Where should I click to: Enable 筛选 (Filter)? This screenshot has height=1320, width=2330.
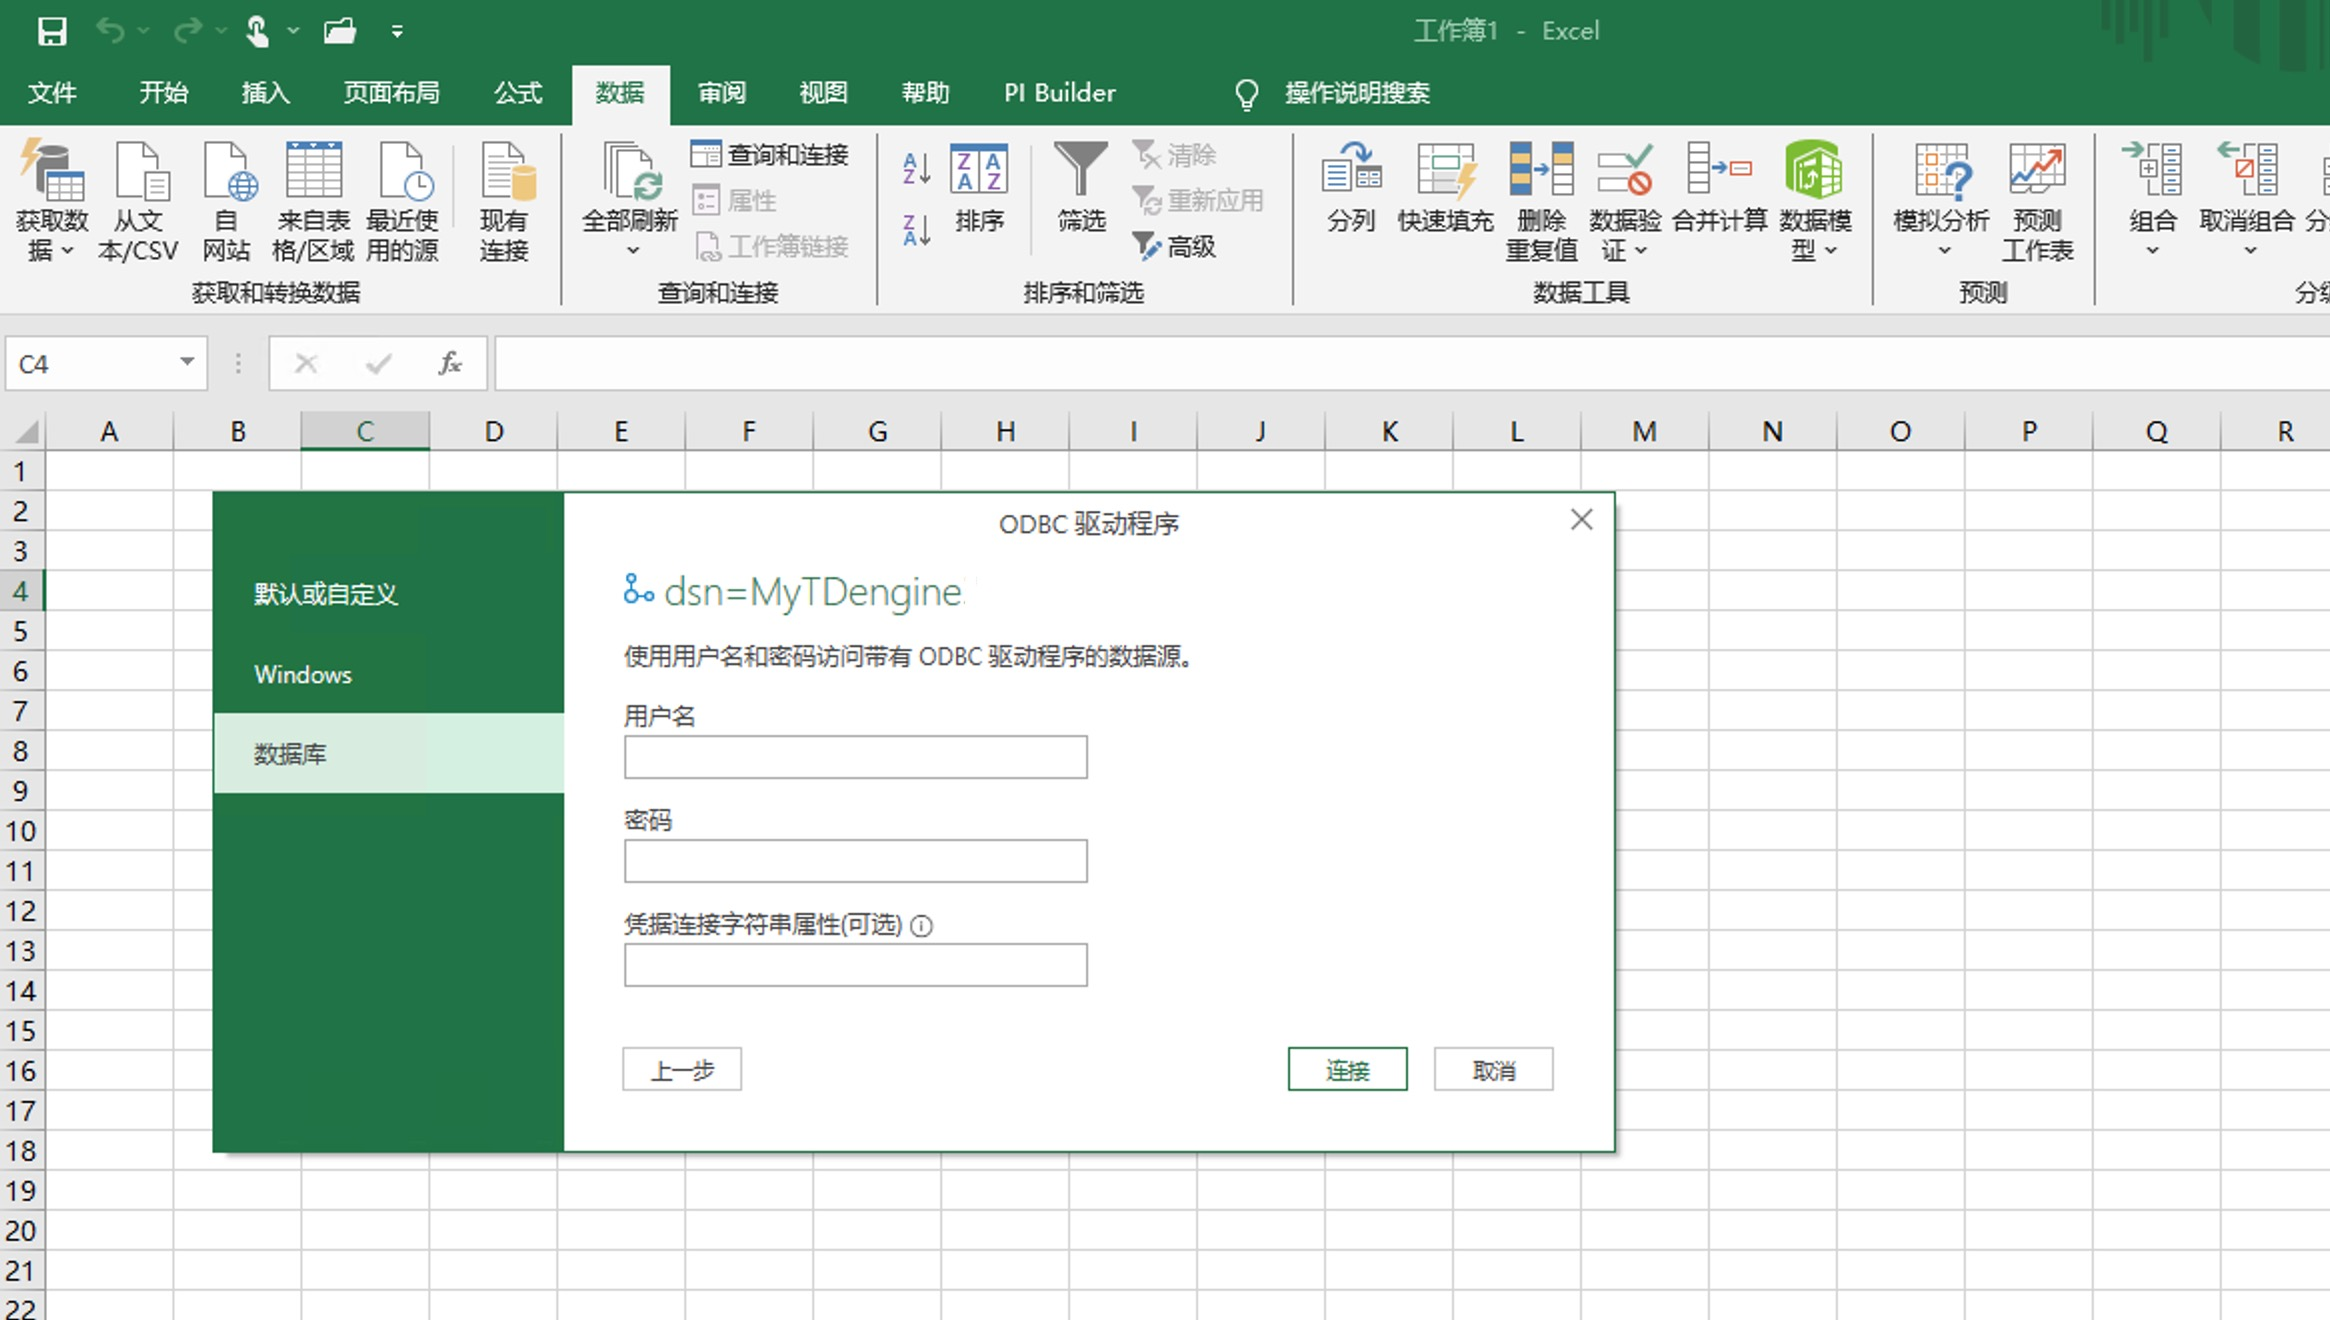pos(1079,190)
